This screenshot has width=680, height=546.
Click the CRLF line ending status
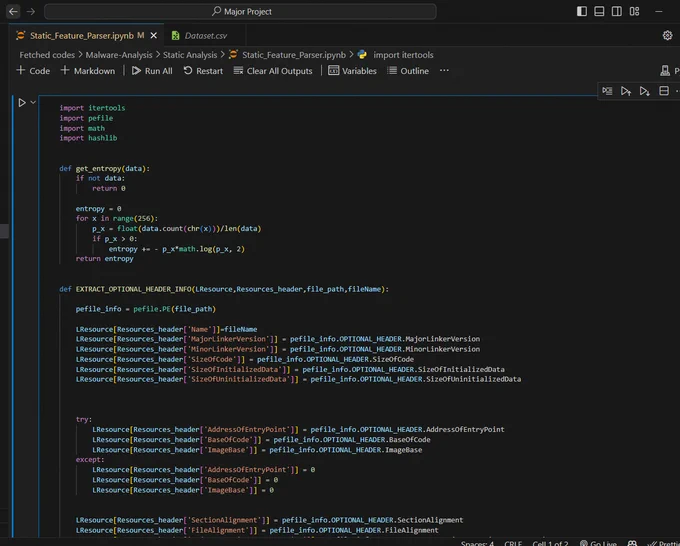point(513,543)
